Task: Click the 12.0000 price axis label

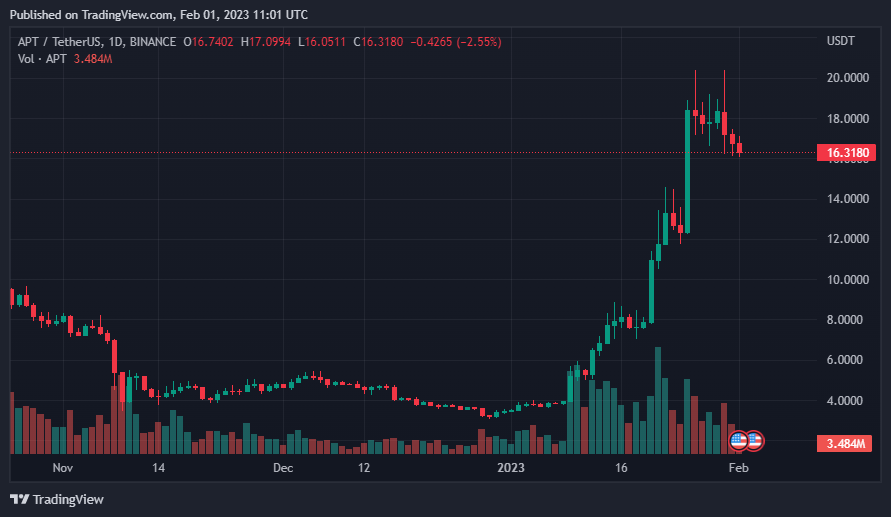Action: [847, 239]
